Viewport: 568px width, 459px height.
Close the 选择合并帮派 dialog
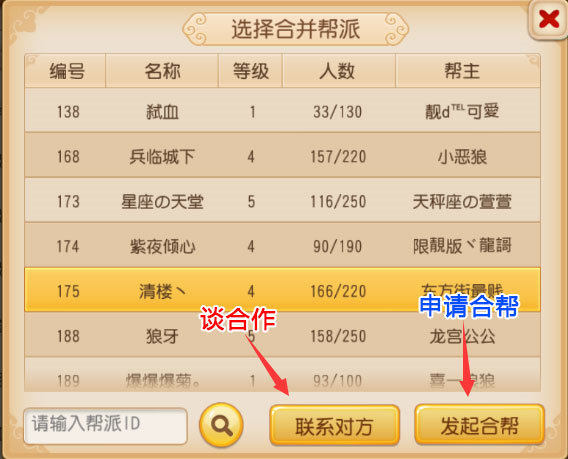coord(548,20)
